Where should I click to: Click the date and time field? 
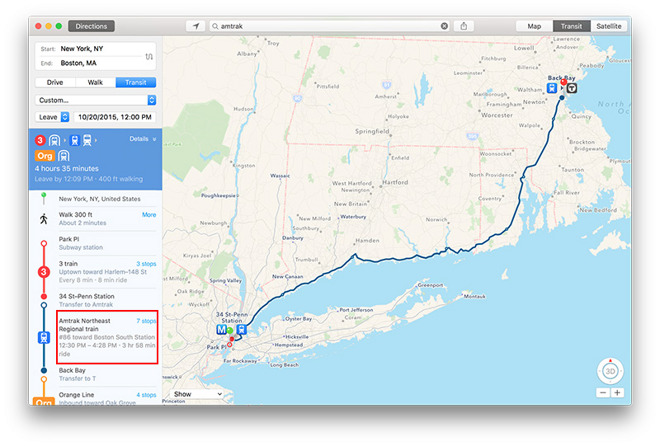point(110,117)
